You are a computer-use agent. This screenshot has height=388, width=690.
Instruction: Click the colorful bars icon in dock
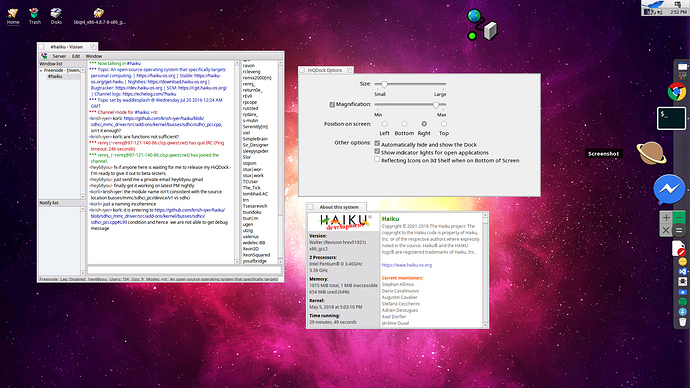coord(683,76)
